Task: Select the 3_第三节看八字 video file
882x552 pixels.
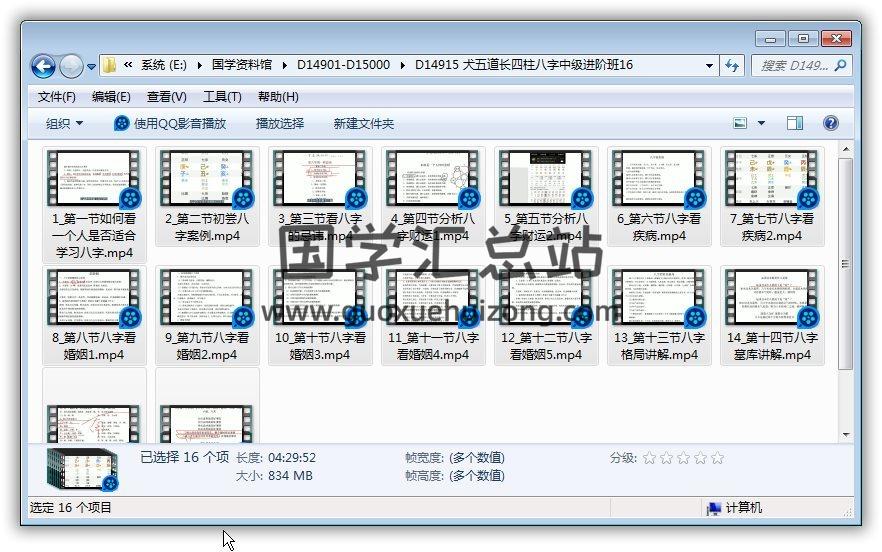Action: click(x=320, y=196)
